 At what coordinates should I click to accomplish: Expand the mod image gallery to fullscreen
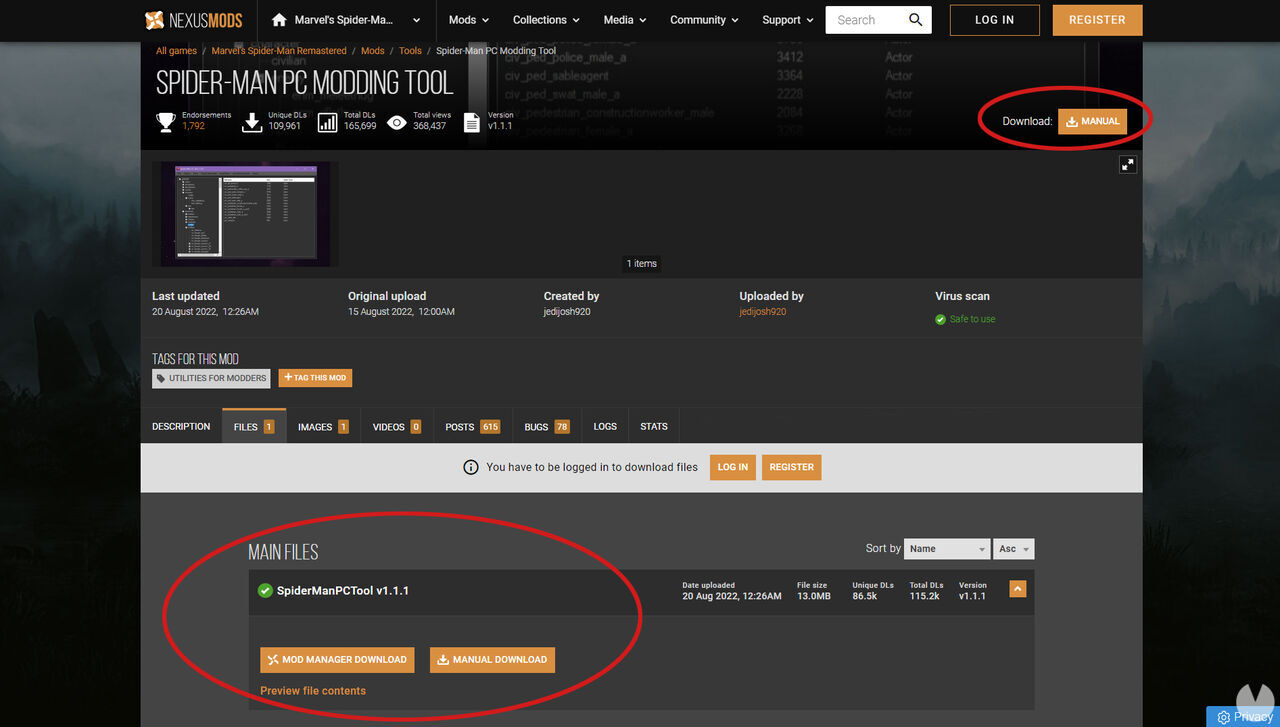1127,165
